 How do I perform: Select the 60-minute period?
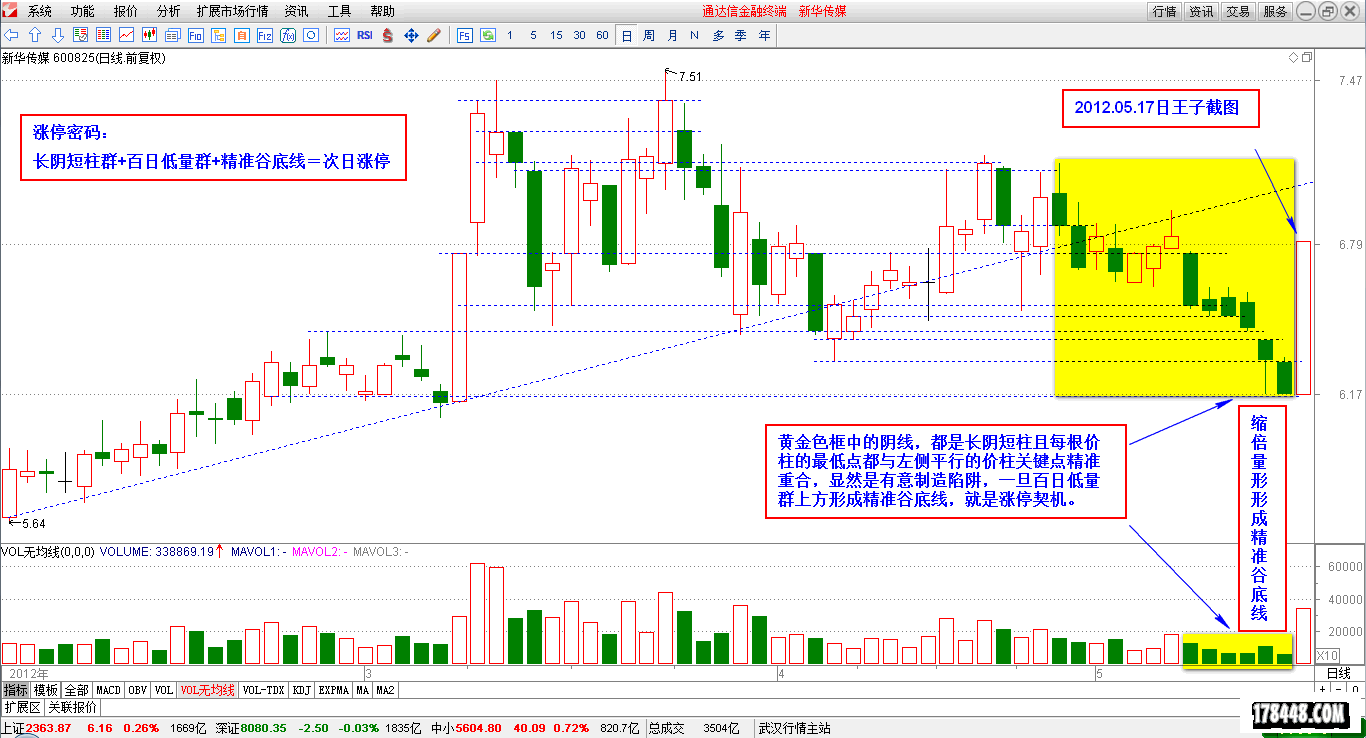(602, 35)
